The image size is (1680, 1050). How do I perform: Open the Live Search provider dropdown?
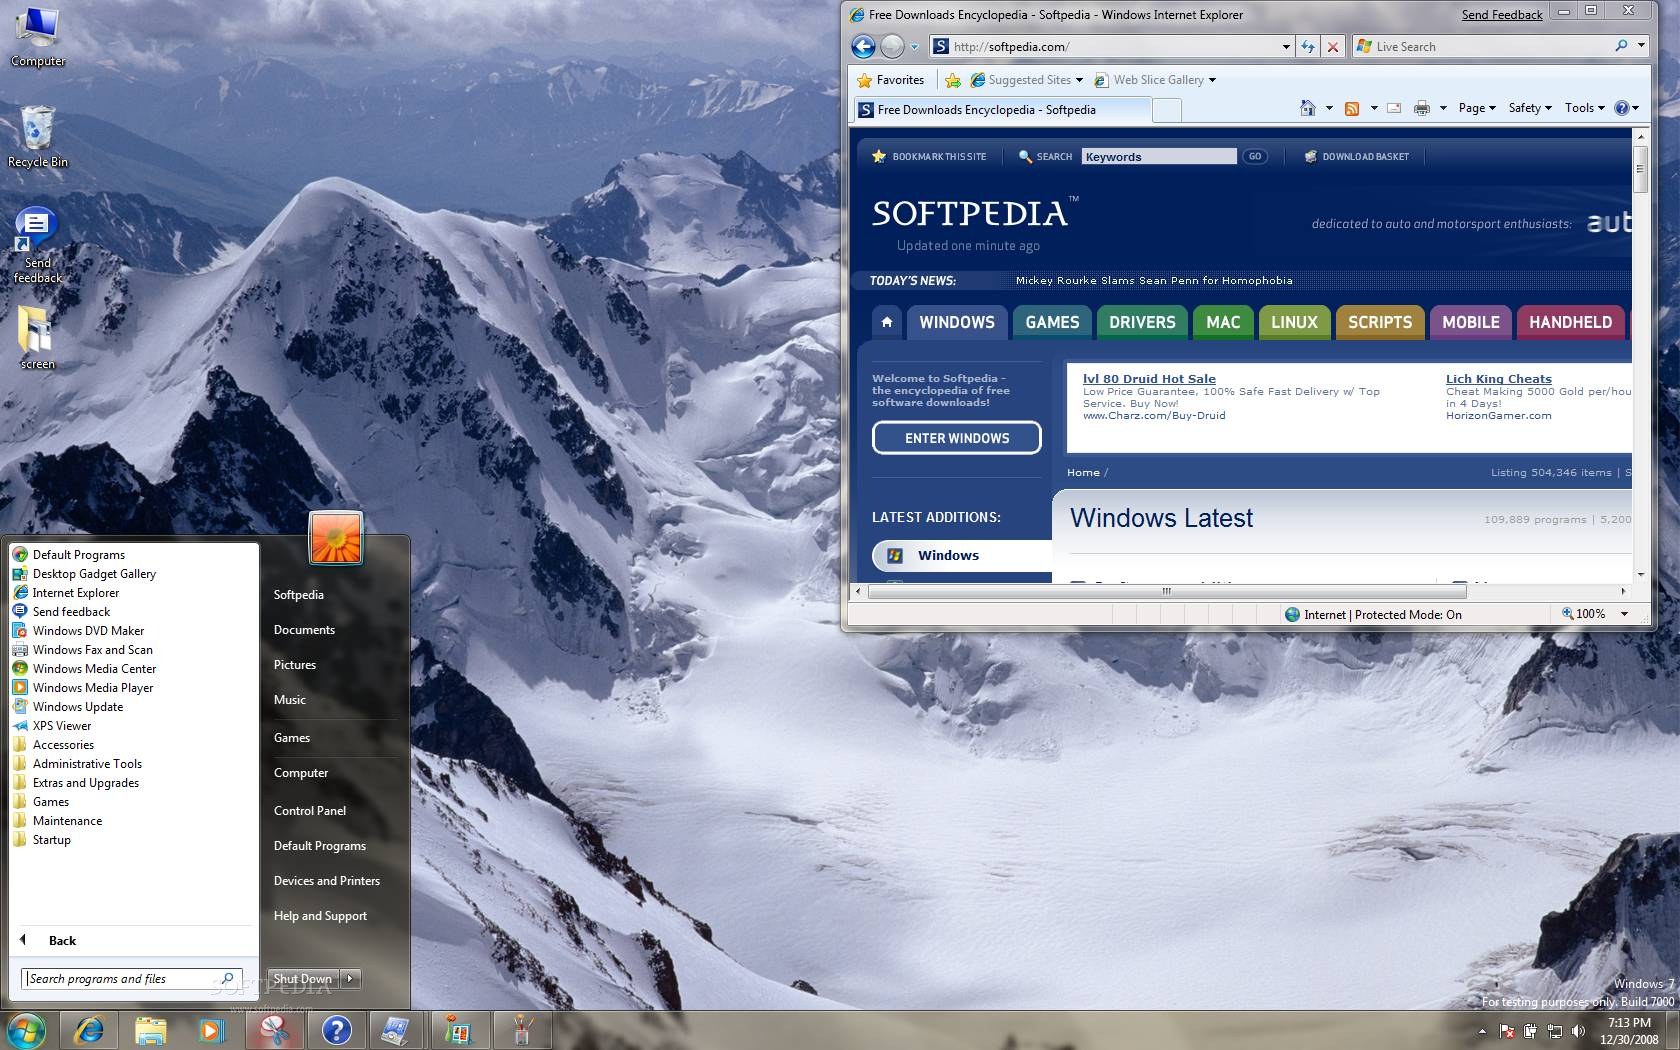(1640, 46)
